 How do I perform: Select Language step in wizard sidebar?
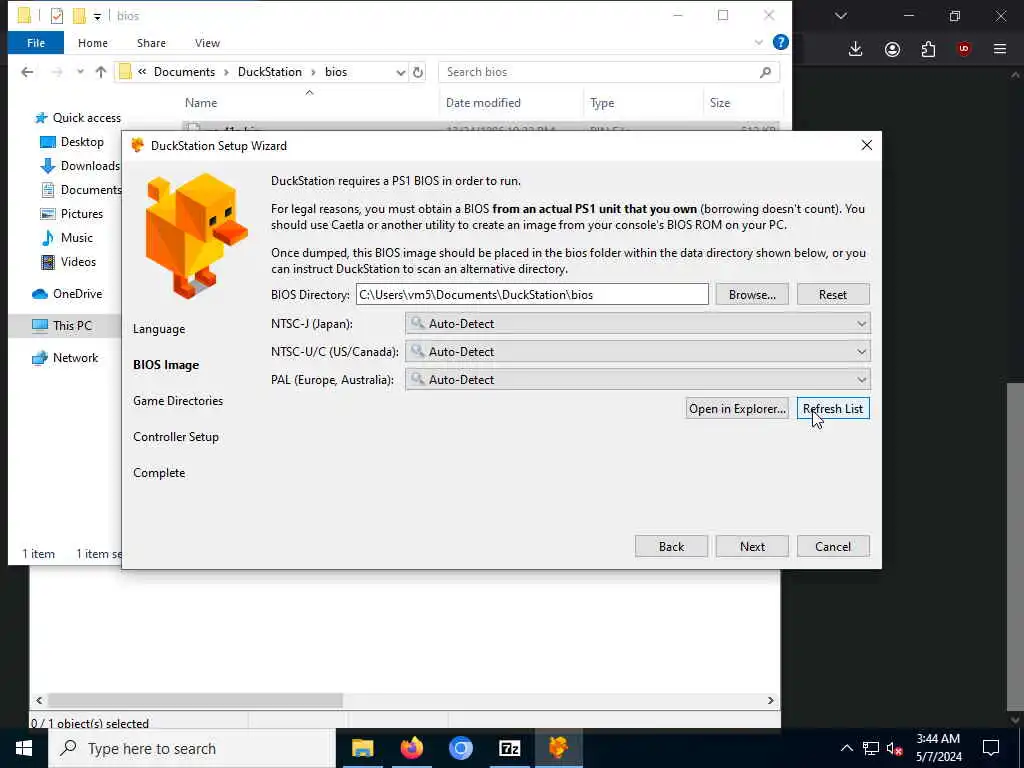pyautogui.click(x=159, y=329)
